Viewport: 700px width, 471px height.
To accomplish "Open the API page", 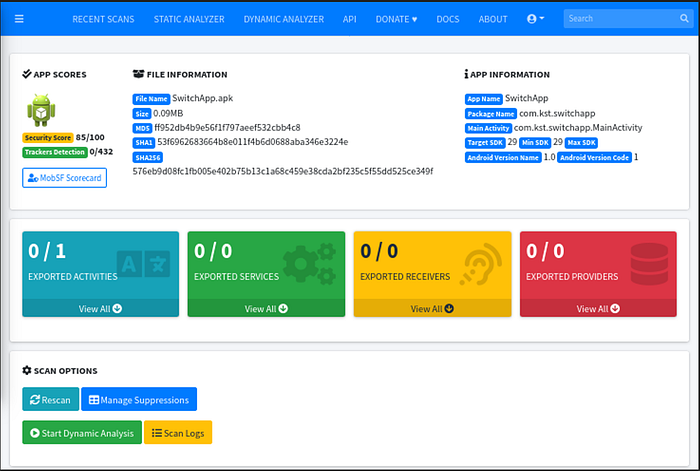I will pos(350,19).
